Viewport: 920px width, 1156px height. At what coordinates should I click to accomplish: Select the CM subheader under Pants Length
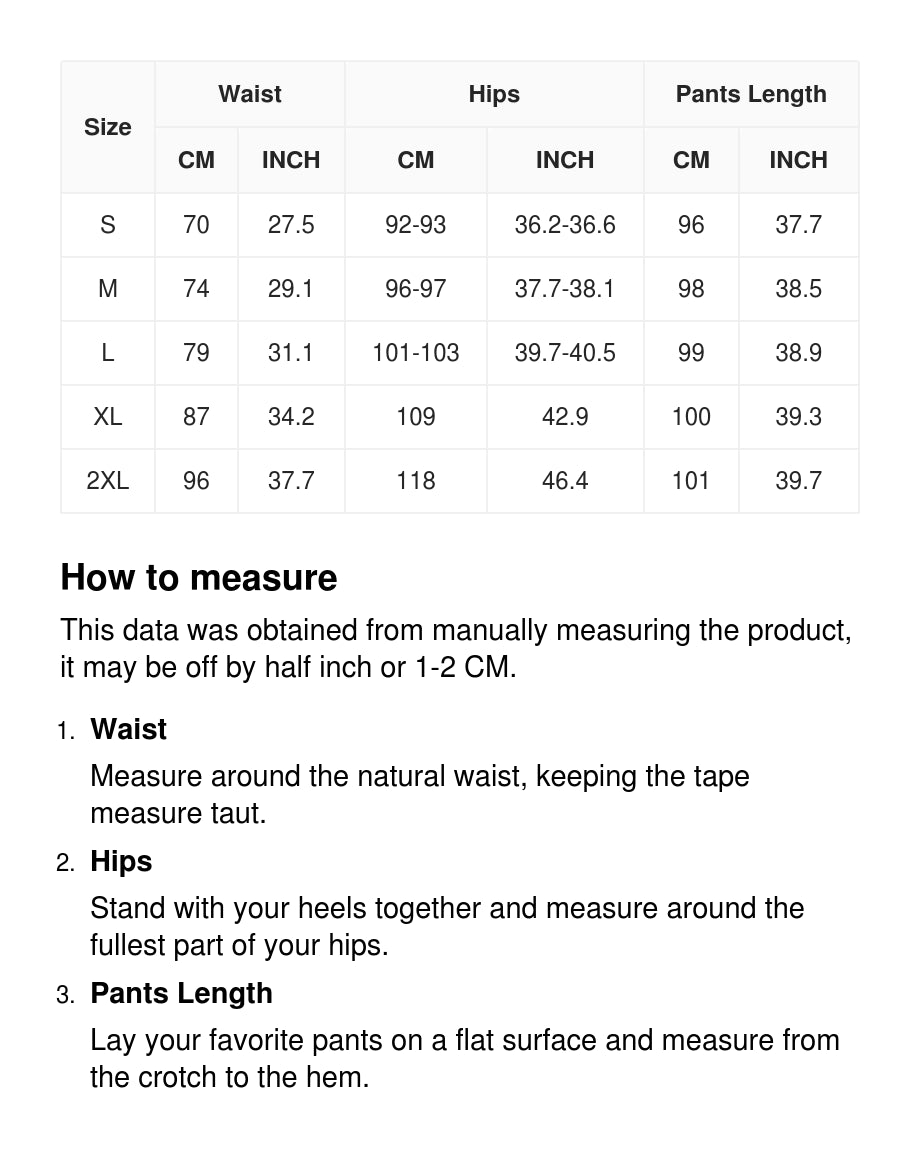(691, 160)
